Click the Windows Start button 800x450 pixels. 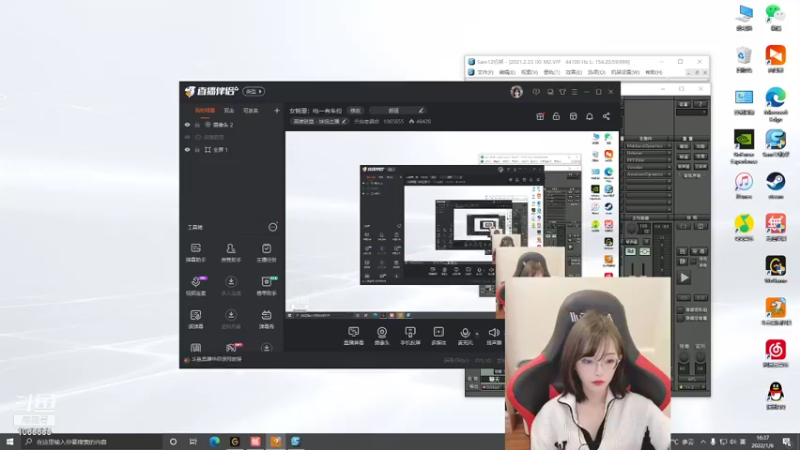click(x=10, y=442)
